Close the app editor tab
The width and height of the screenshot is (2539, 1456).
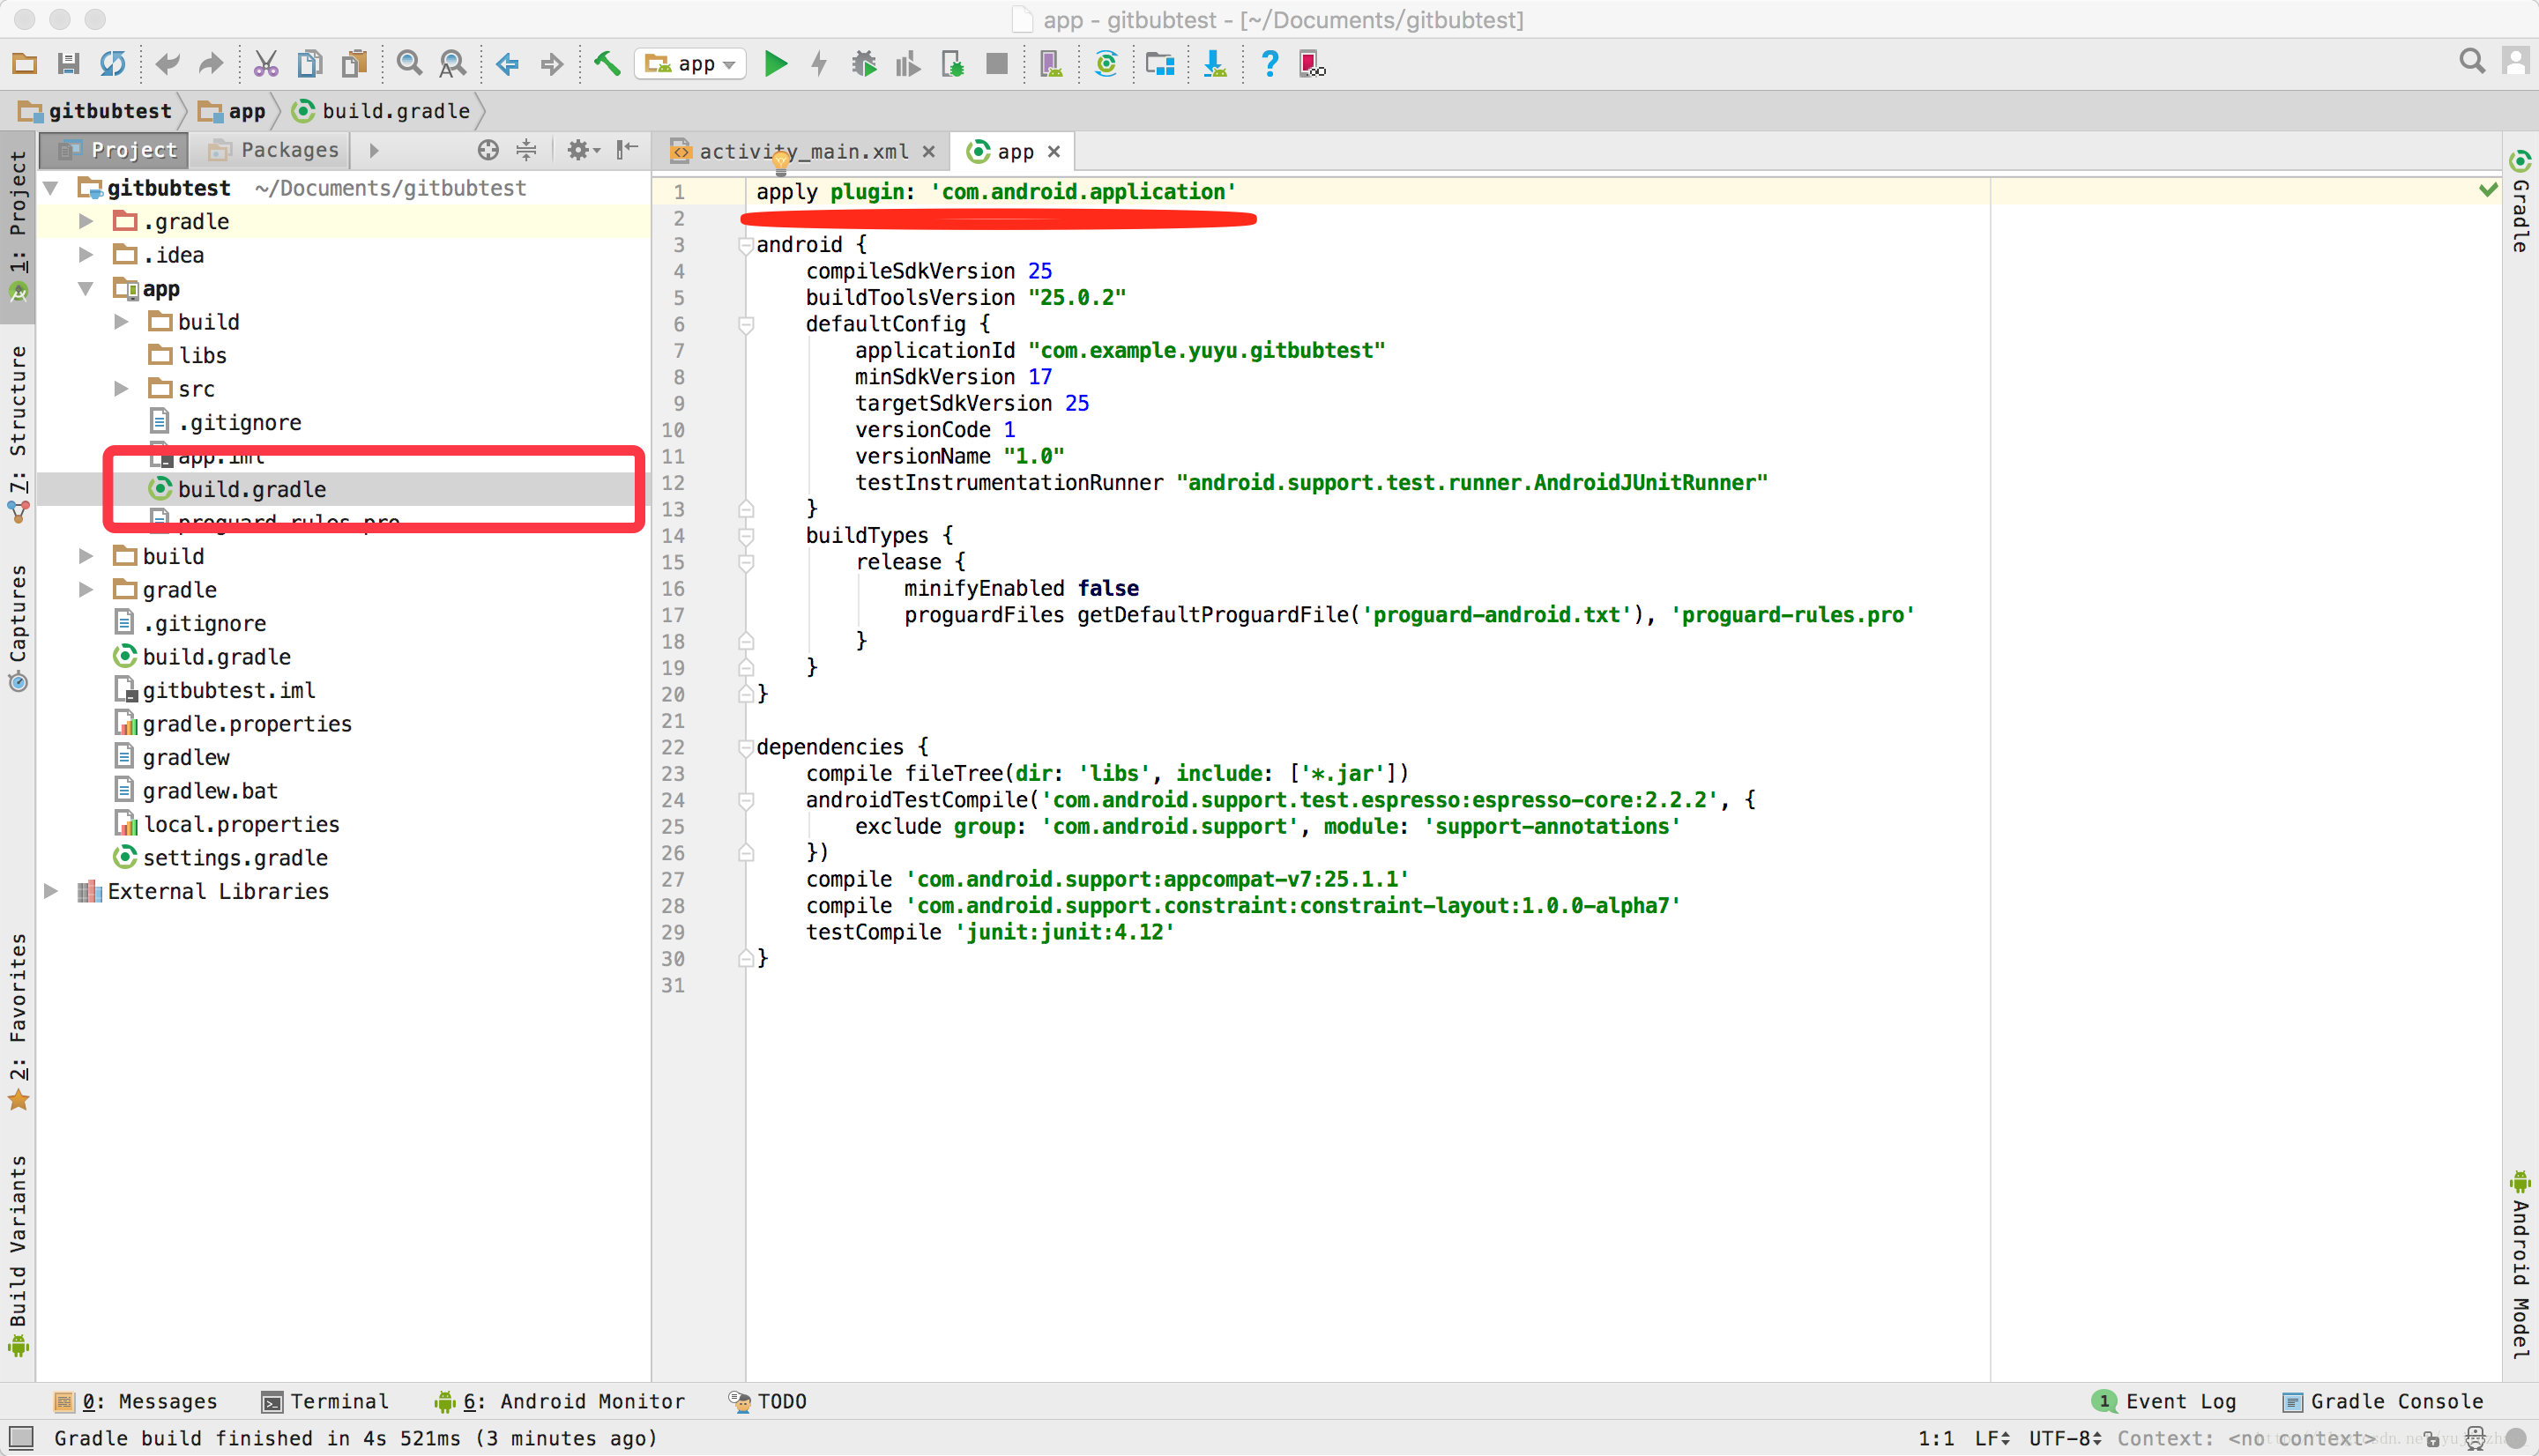[1054, 152]
